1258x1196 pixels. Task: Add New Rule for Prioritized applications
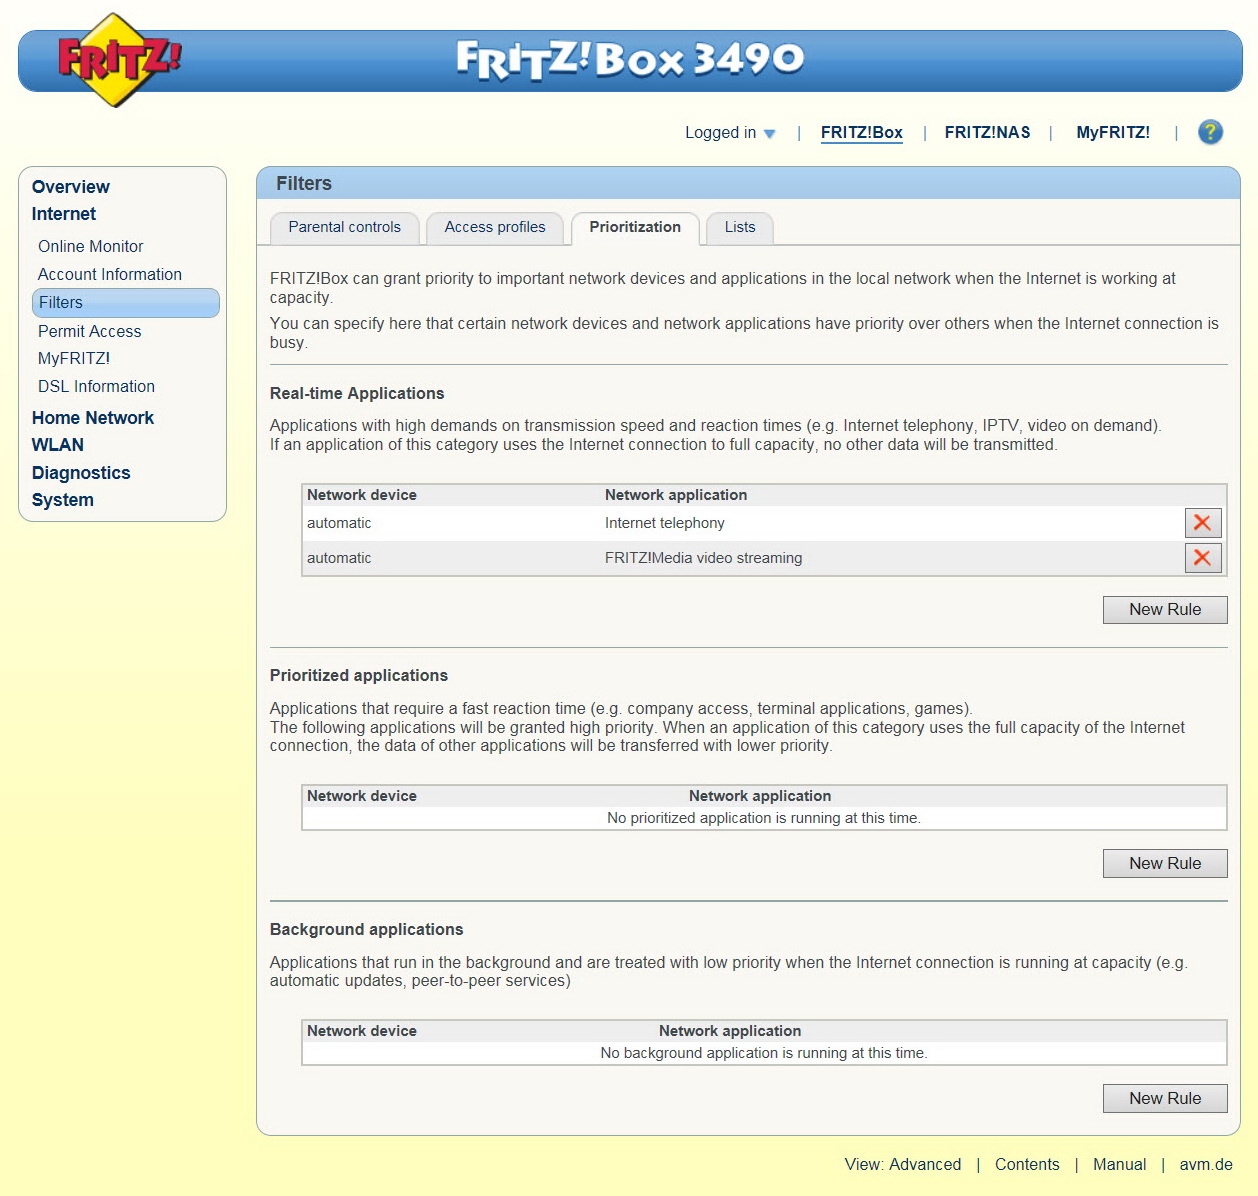[1165, 864]
